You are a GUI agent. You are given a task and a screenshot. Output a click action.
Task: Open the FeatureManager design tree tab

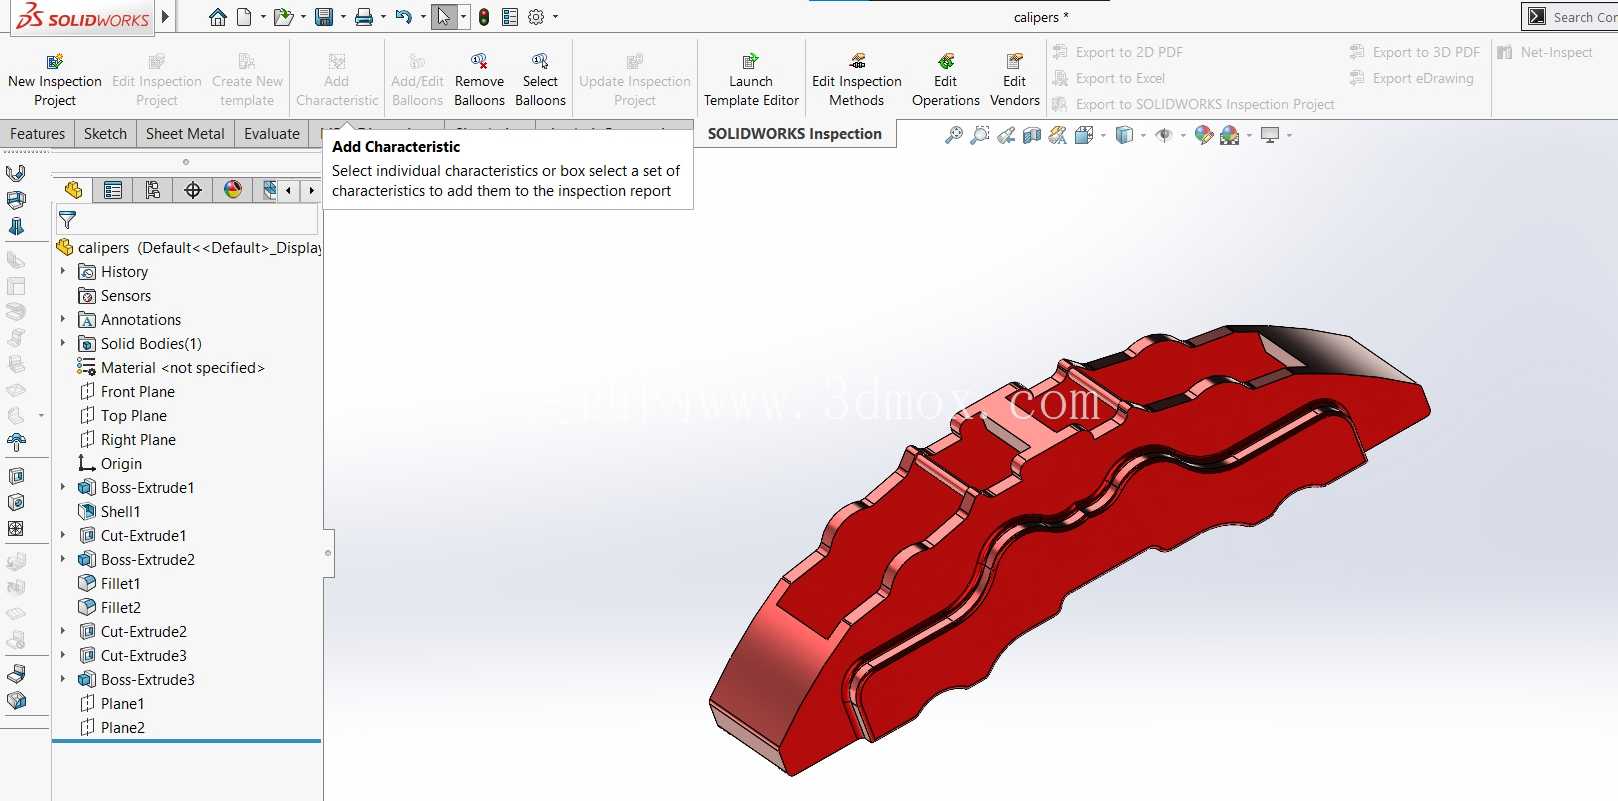(x=73, y=190)
